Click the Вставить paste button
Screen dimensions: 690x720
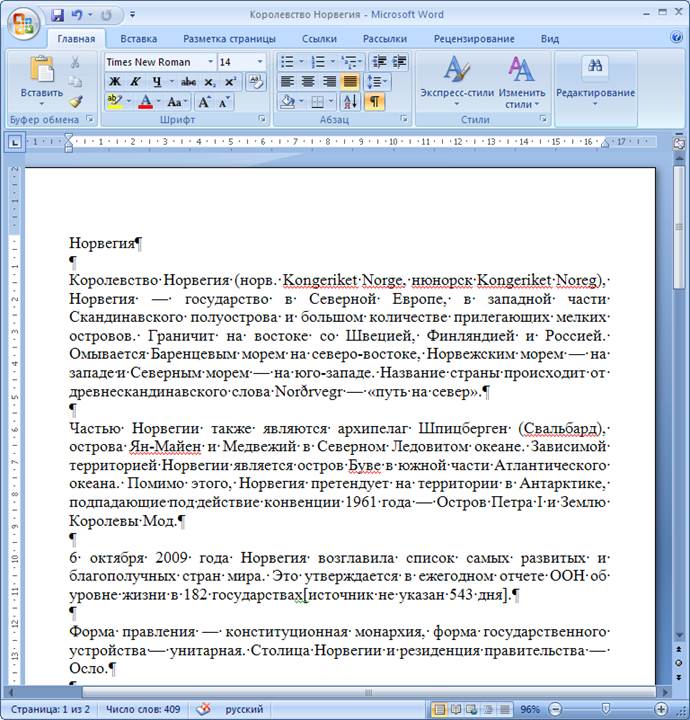41,80
